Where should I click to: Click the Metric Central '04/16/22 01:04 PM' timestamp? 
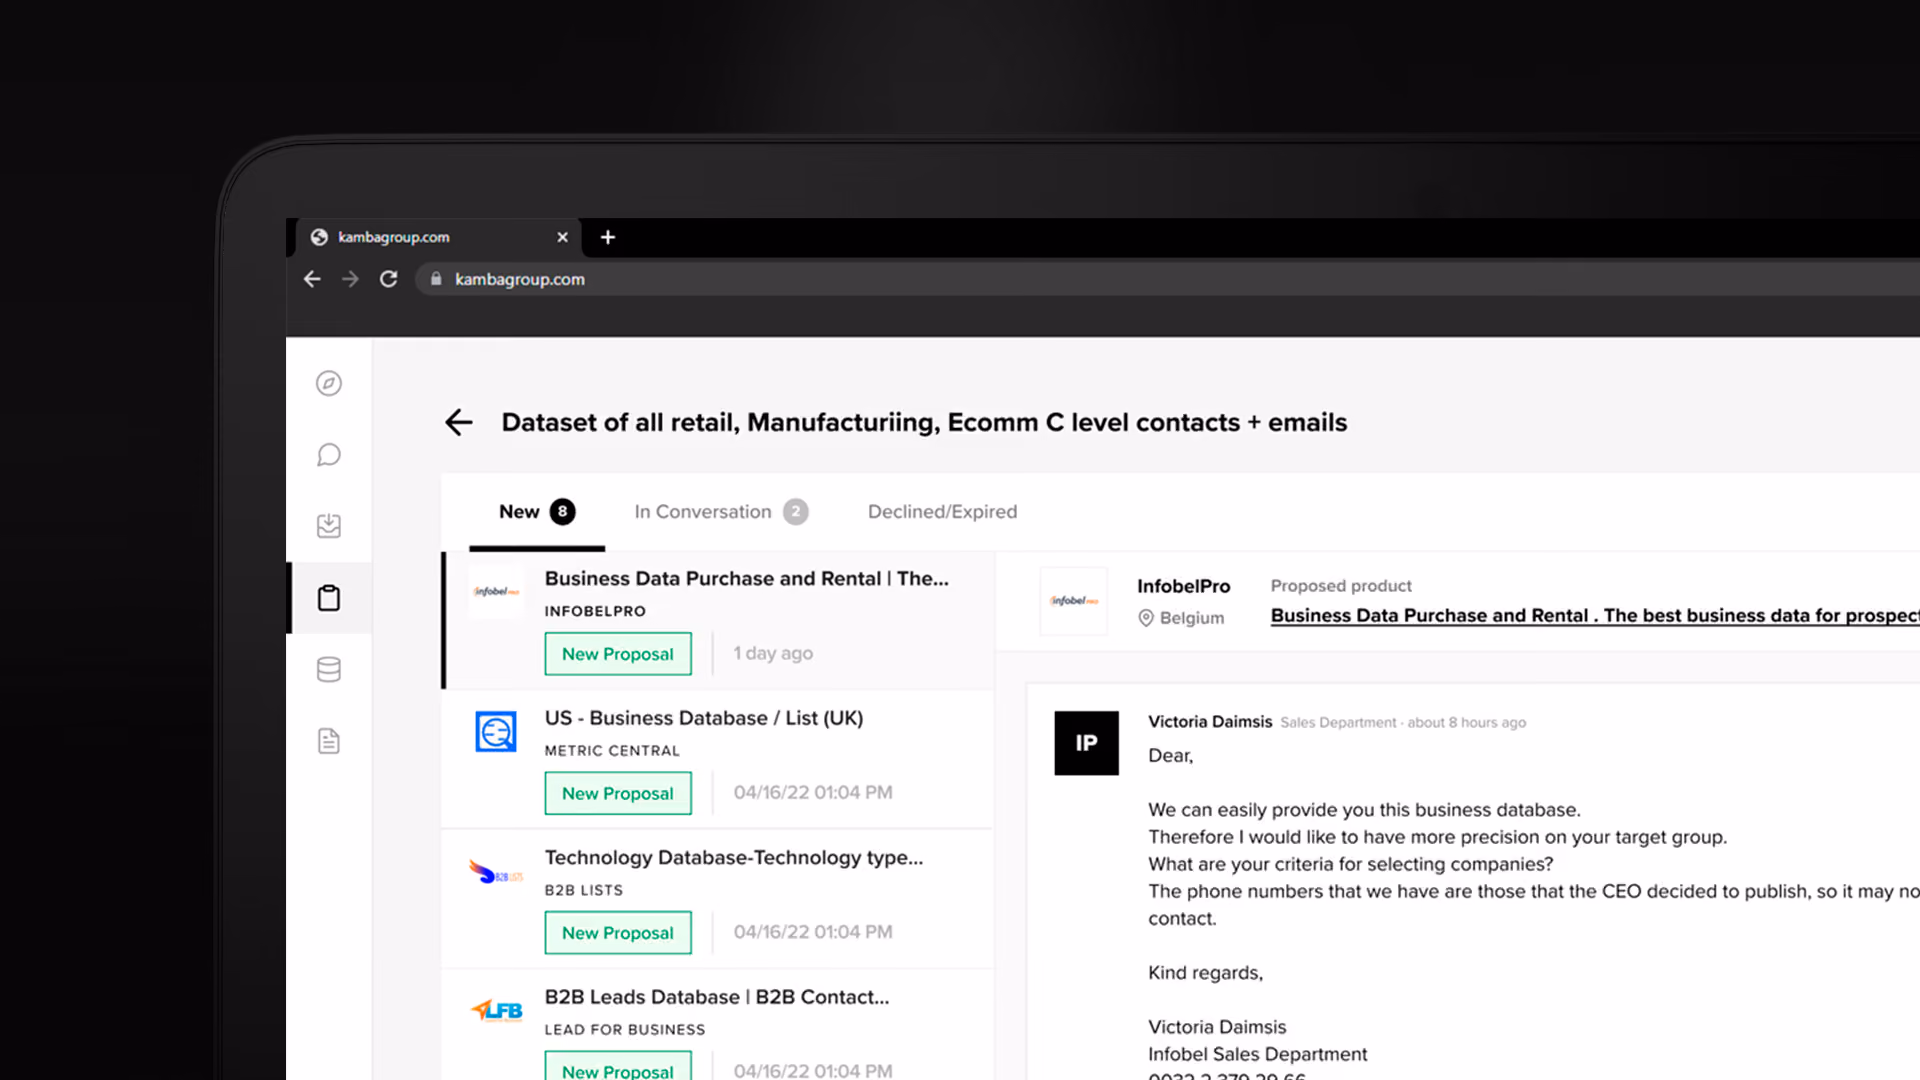813,793
